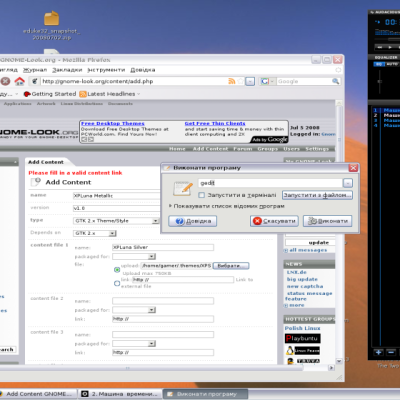This screenshot has height=400, width=400.
Task: Open the Getting Started bookmark
Action: coord(50,94)
